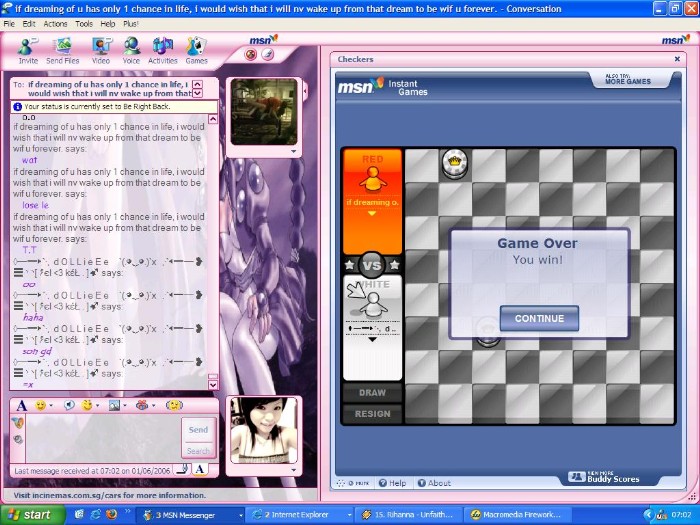Expand the white player name arrow
The image size is (700, 525).
[x=372, y=340]
